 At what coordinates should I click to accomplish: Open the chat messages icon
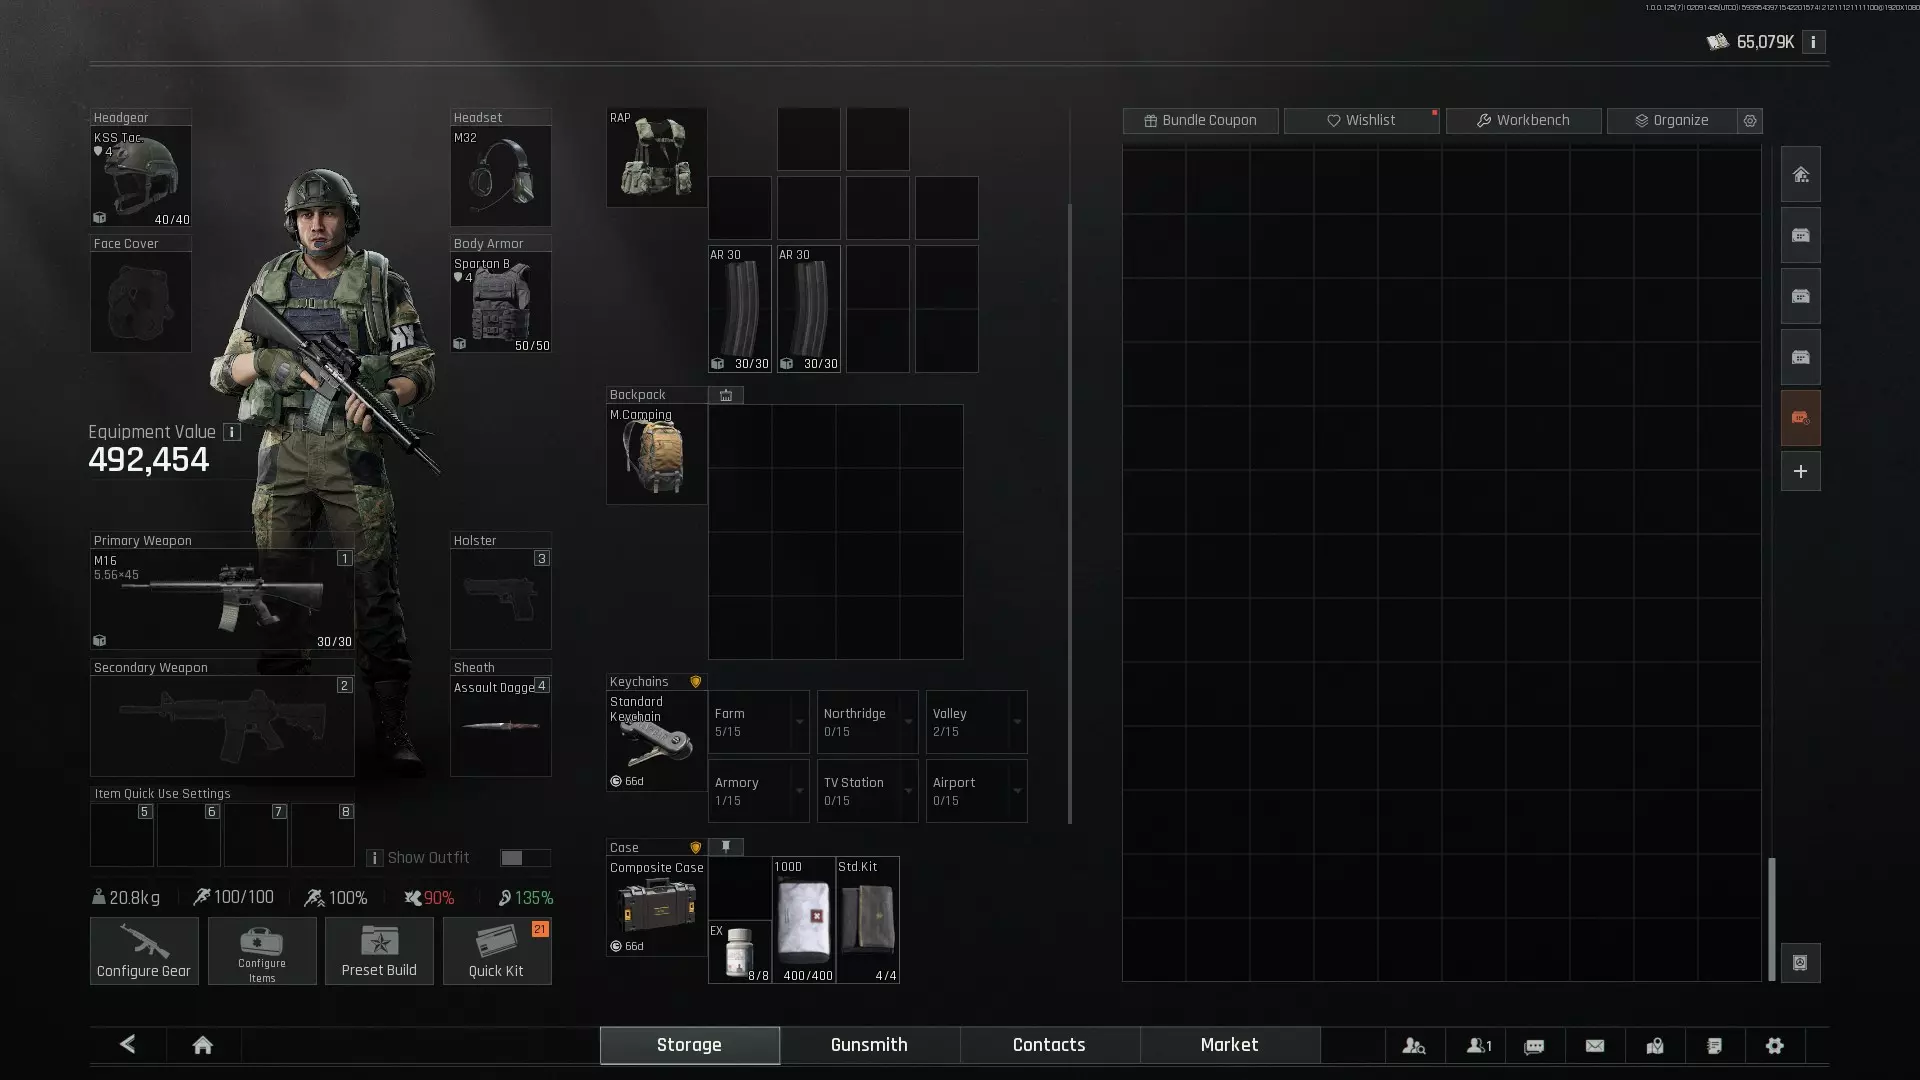1534,1045
